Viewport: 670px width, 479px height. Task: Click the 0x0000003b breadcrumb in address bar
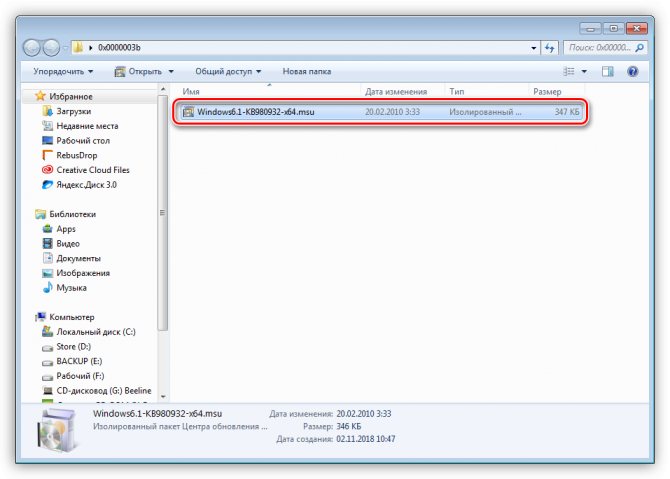pos(119,47)
